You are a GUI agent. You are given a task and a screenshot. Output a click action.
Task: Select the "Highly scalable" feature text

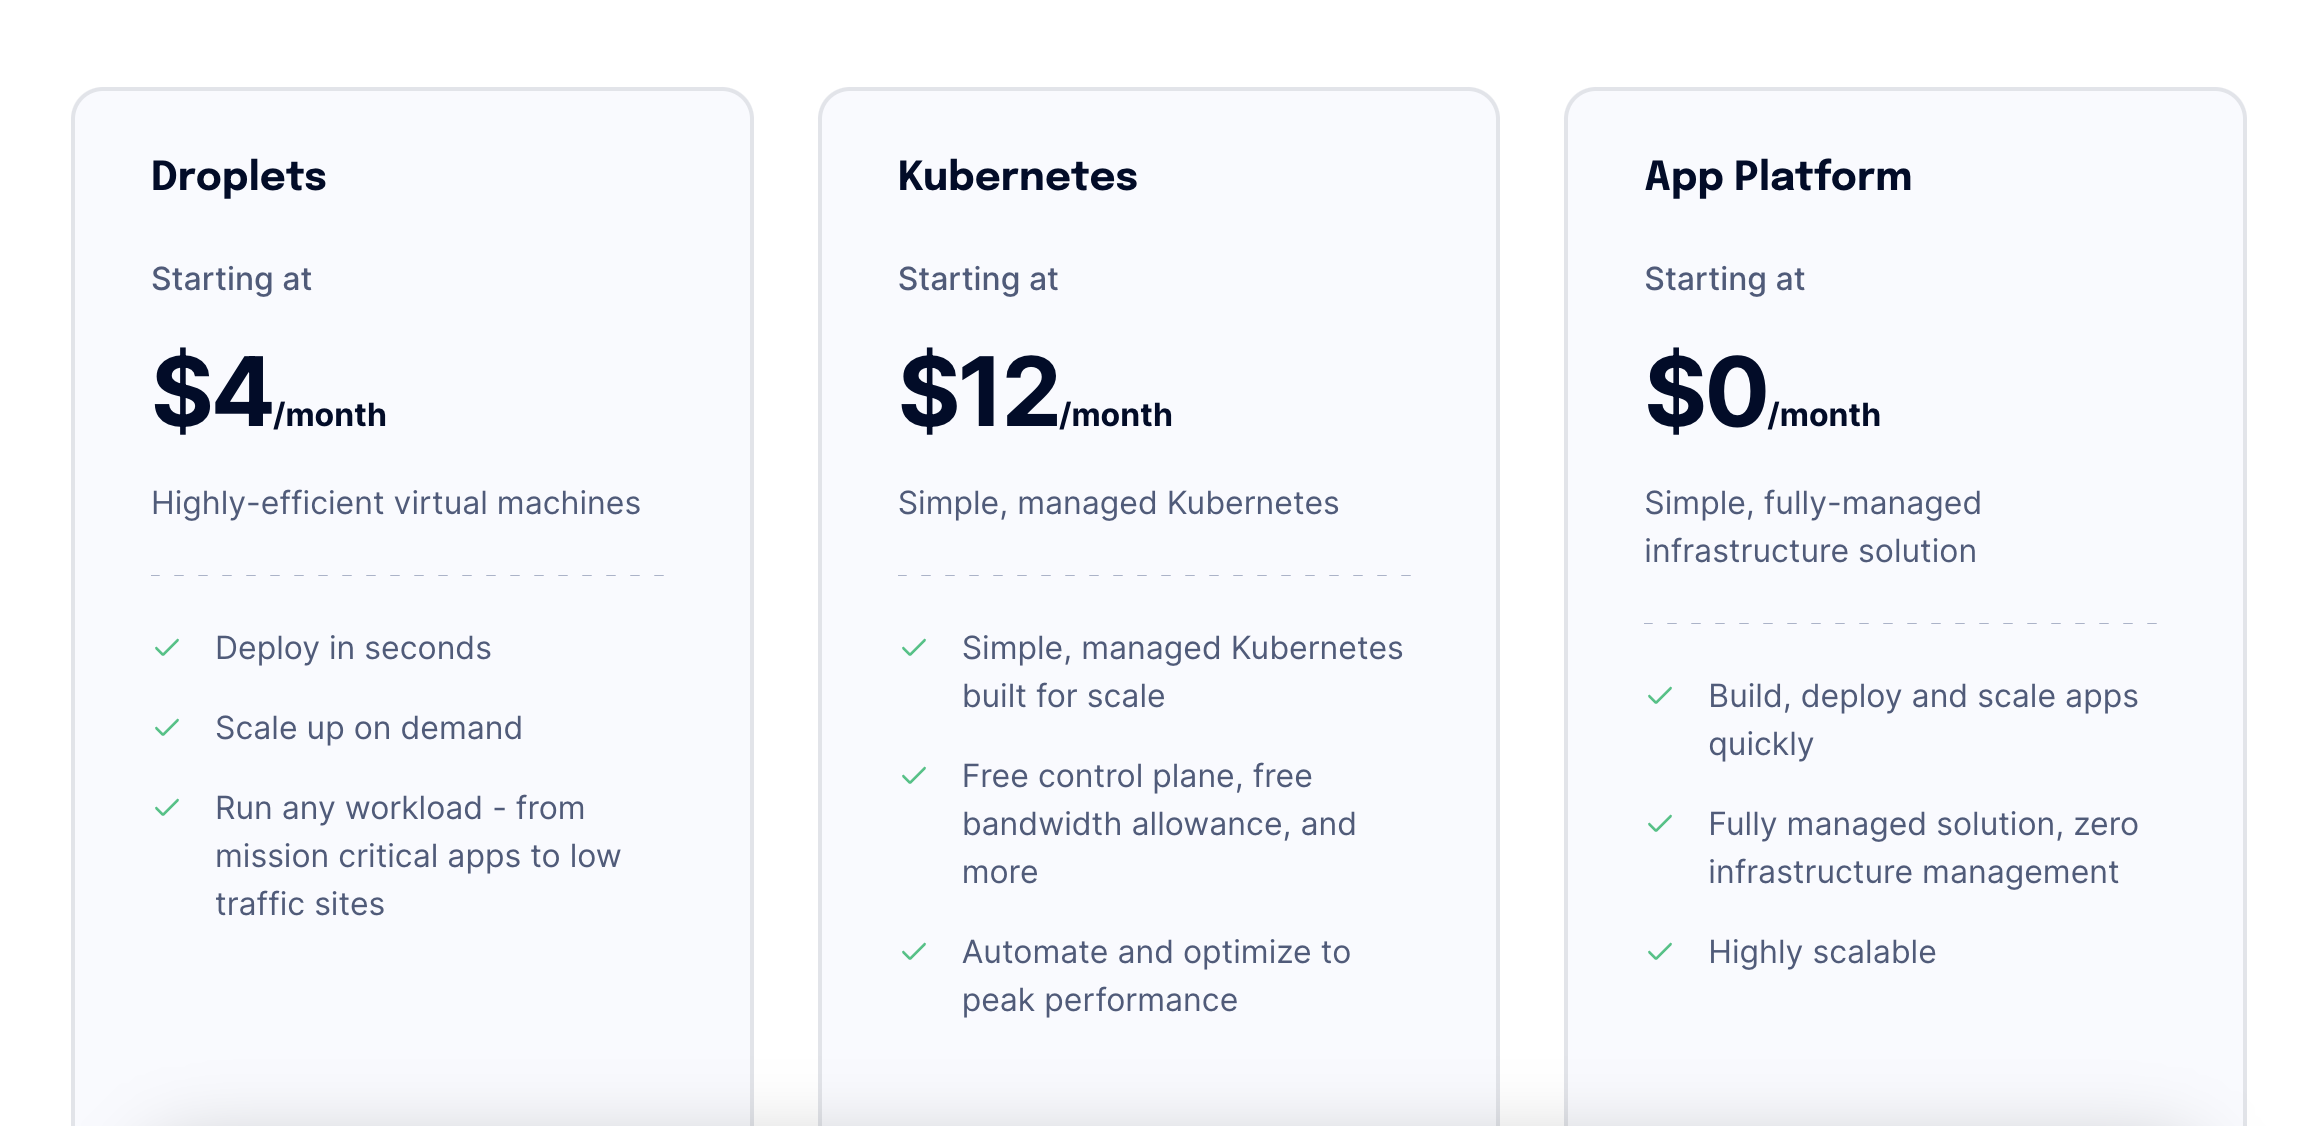(x=1822, y=952)
